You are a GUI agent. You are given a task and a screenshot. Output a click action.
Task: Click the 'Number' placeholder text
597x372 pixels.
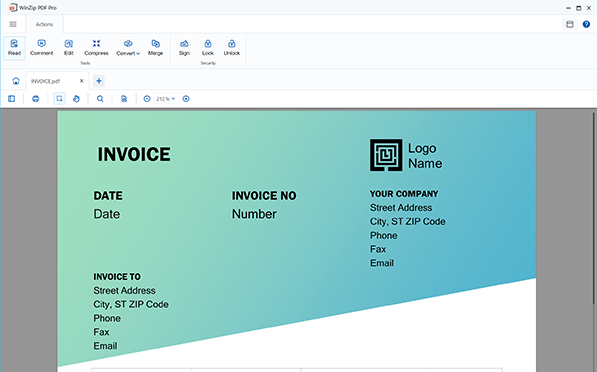[x=254, y=214]
